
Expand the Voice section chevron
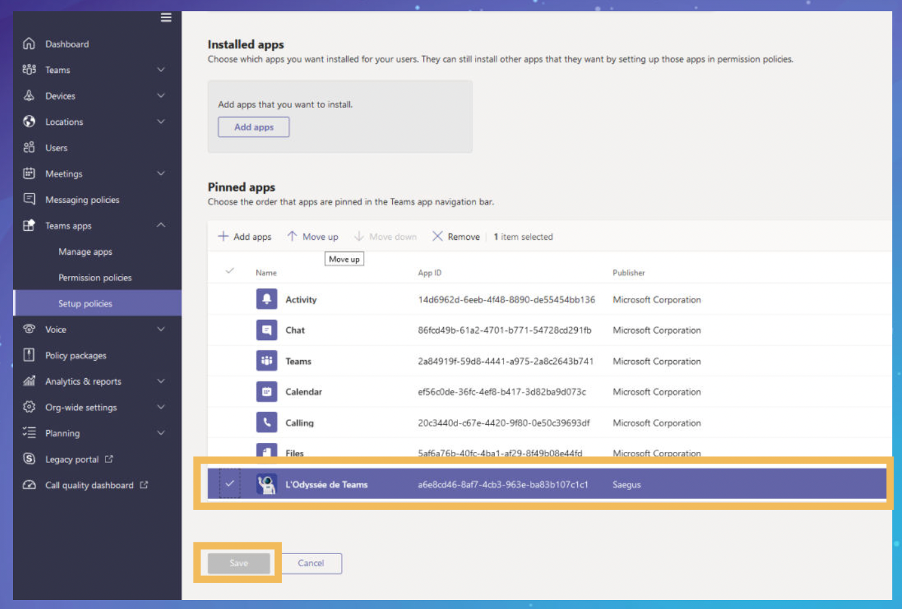pyautogui.click(x=161, y=329)
